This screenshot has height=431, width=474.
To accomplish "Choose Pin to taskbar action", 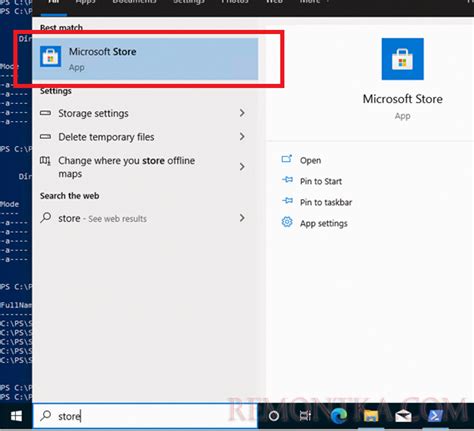I will point(326,202).
